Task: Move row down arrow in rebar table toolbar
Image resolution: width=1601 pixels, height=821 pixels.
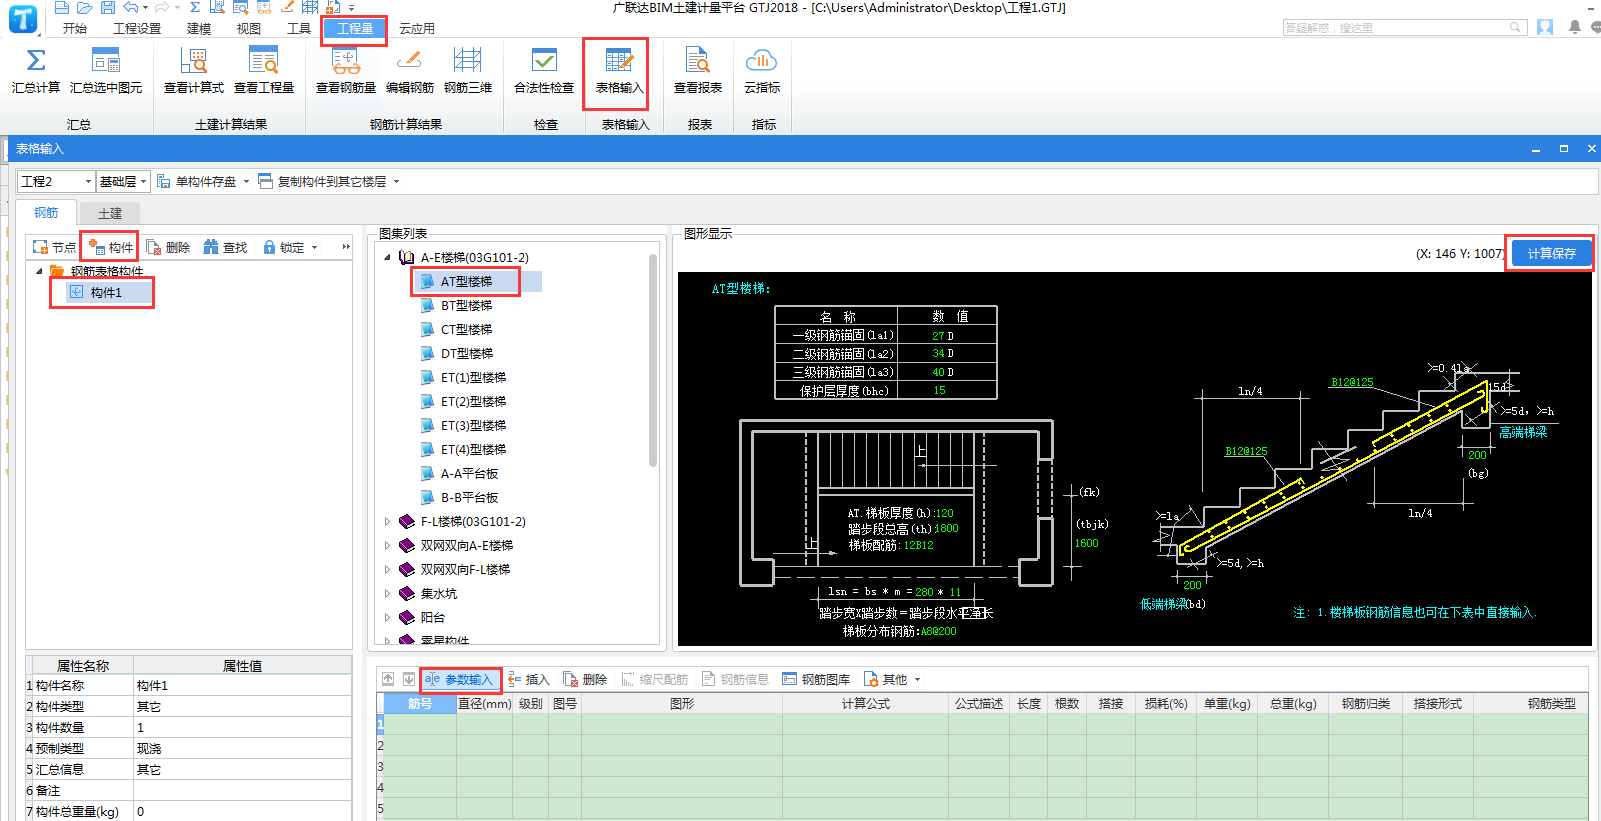Action: 409,679
